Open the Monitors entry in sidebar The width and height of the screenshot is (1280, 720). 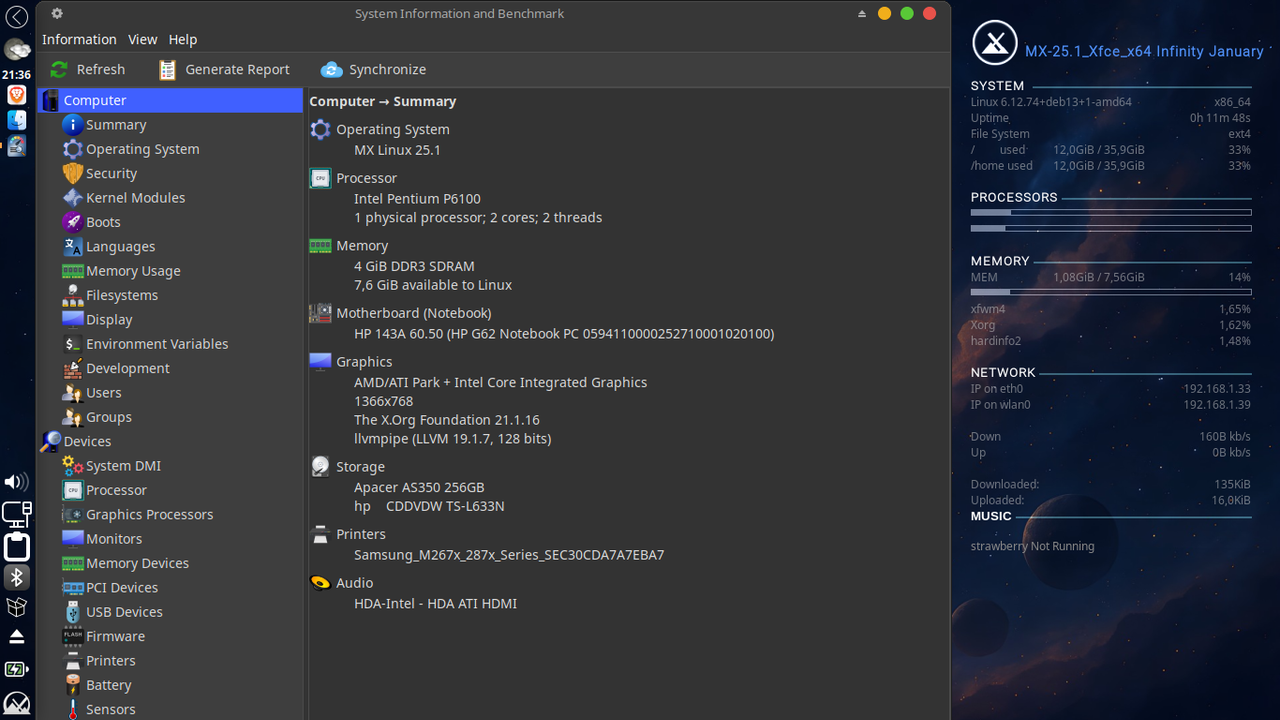tap(114, 538)
